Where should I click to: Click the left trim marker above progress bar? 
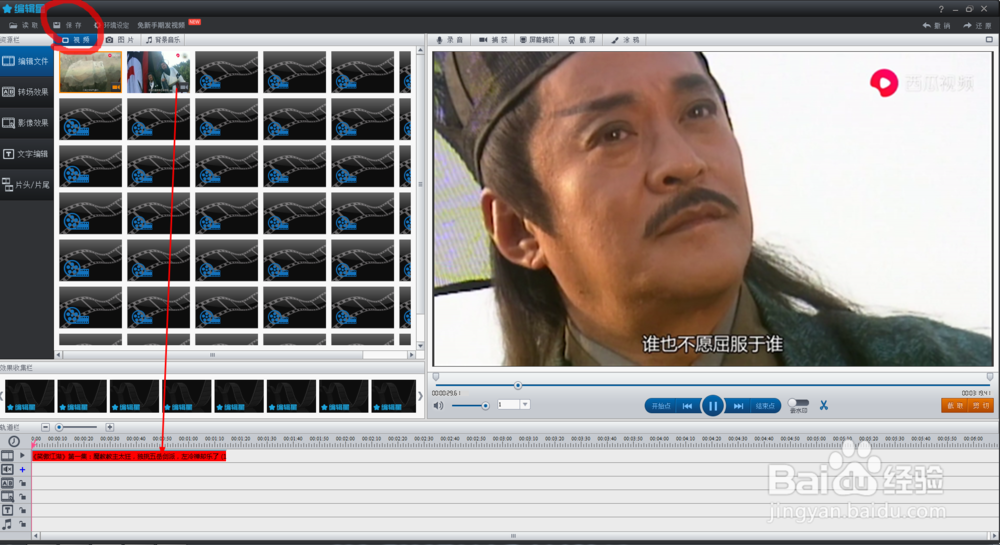tap(436, 377)
